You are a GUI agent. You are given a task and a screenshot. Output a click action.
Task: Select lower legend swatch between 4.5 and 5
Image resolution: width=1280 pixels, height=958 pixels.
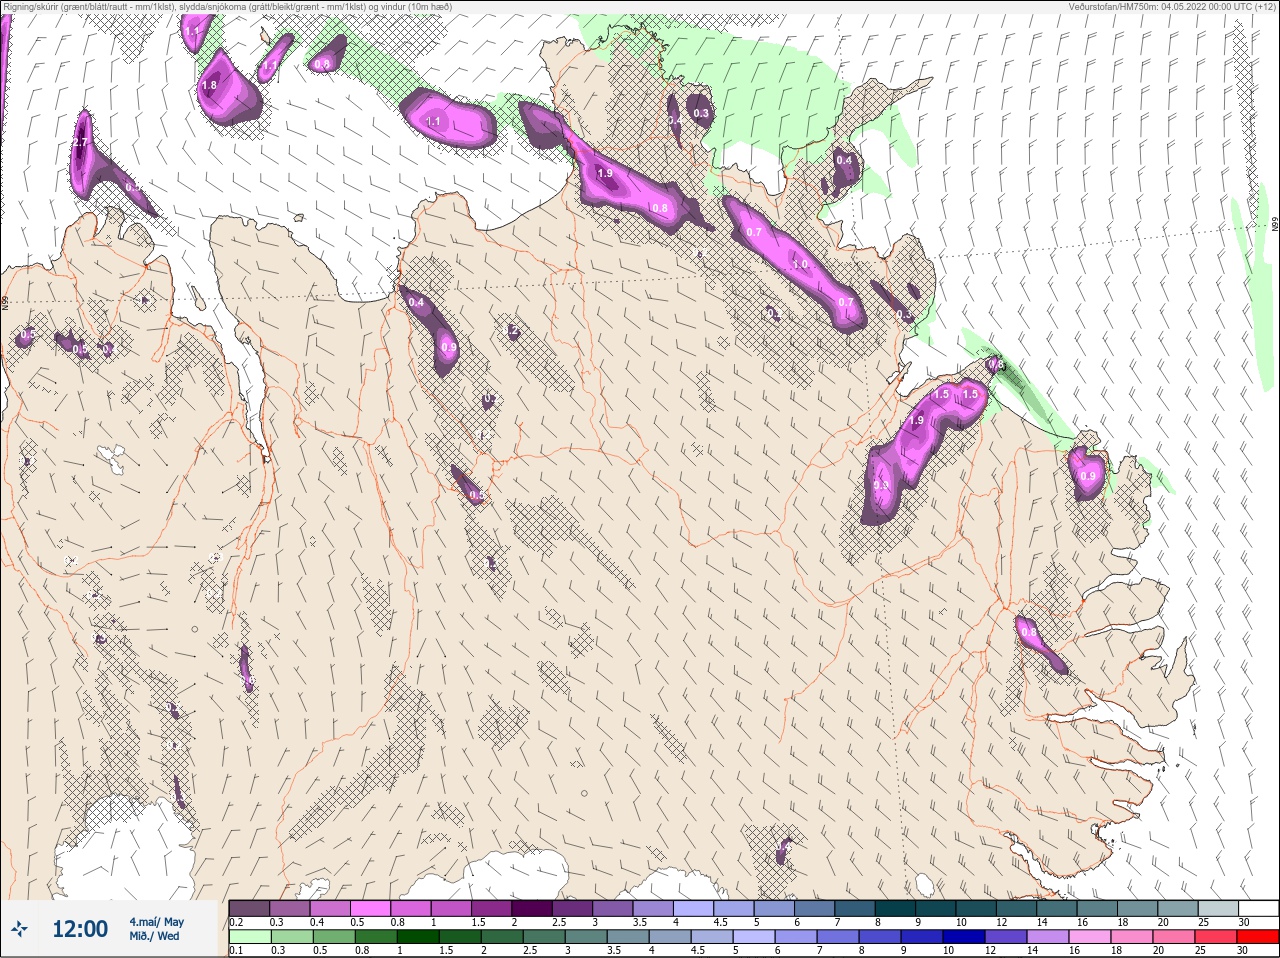(713, 937)
